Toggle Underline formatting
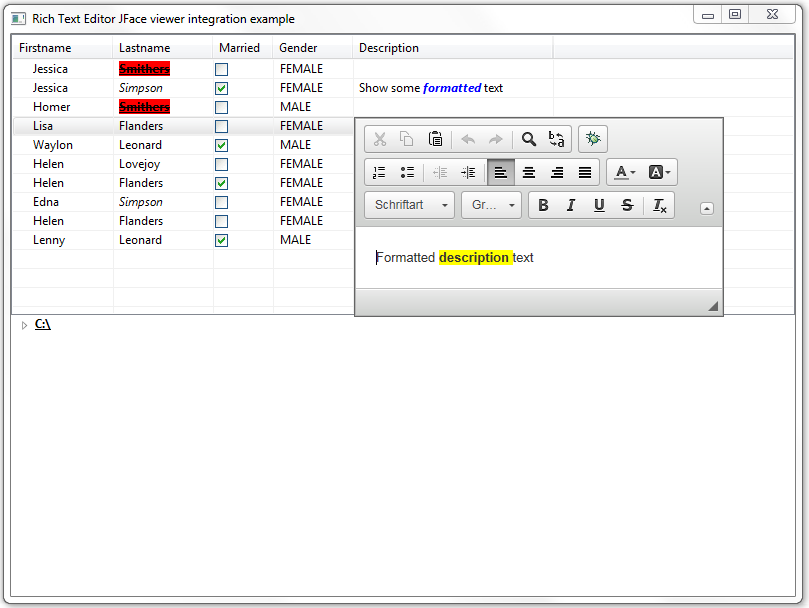Viewport: 809px width, 608px height. (599, 205)
